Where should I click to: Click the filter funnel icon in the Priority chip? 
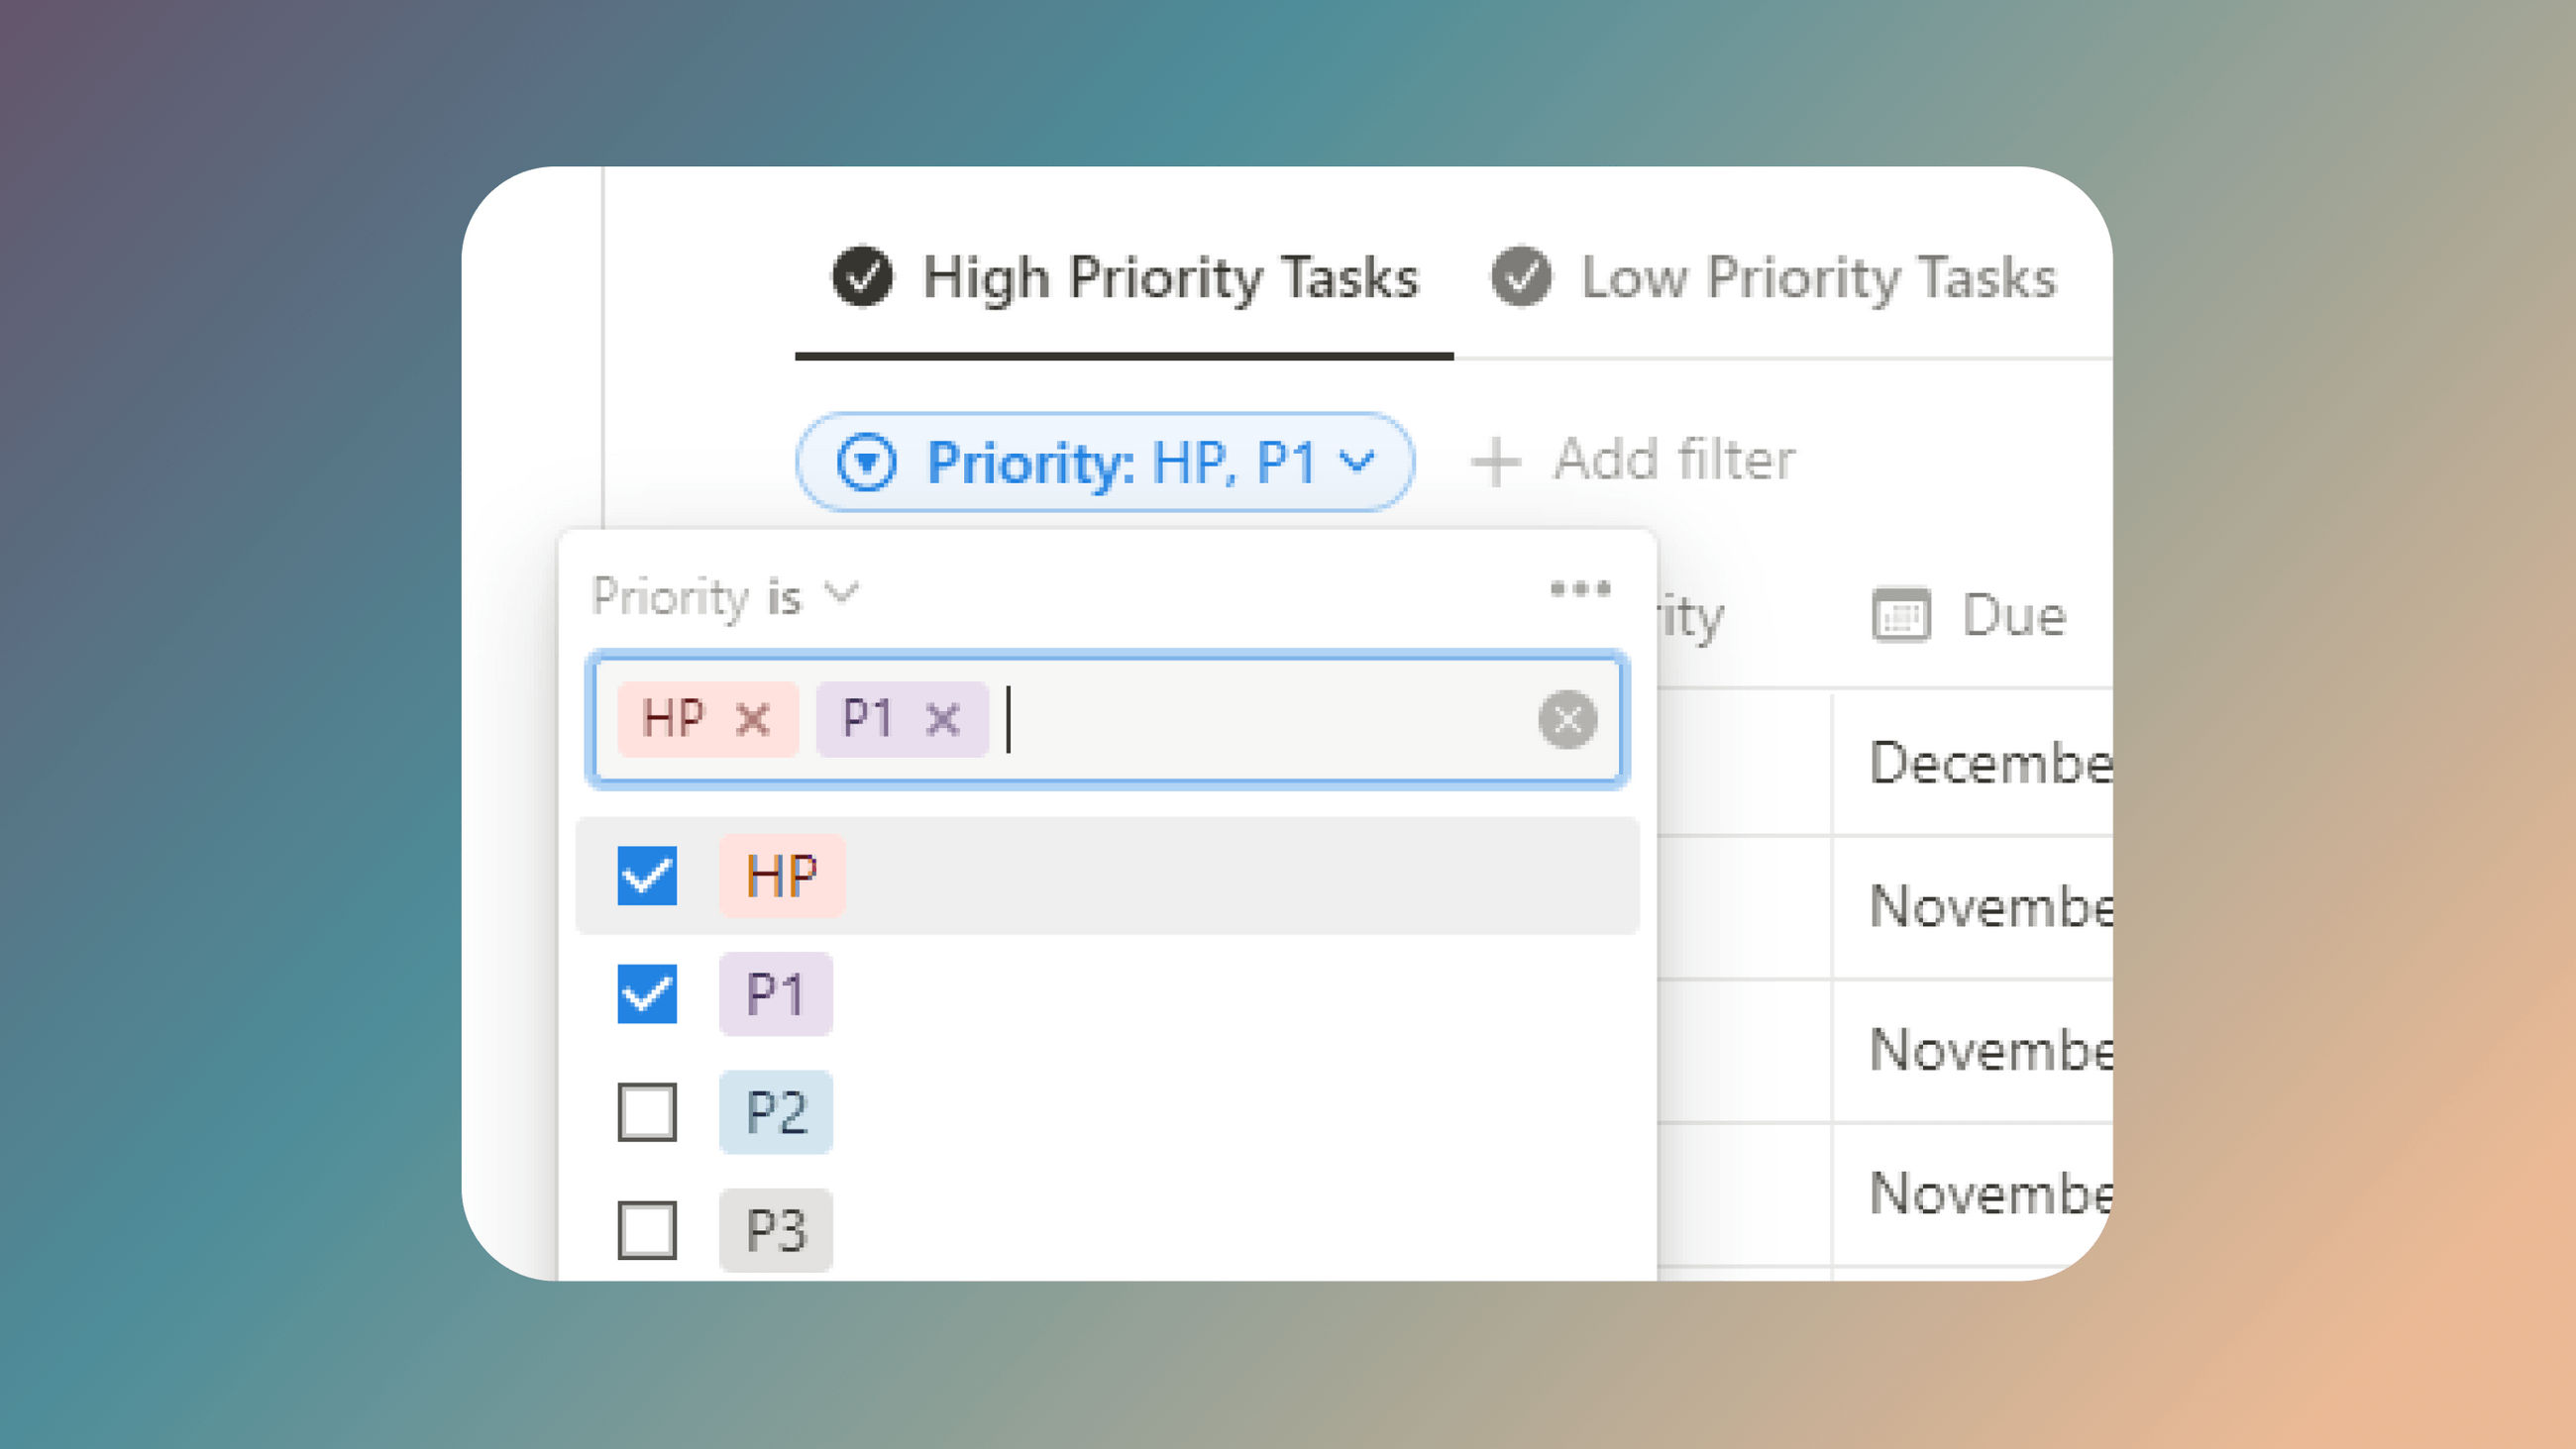point(869,461)
